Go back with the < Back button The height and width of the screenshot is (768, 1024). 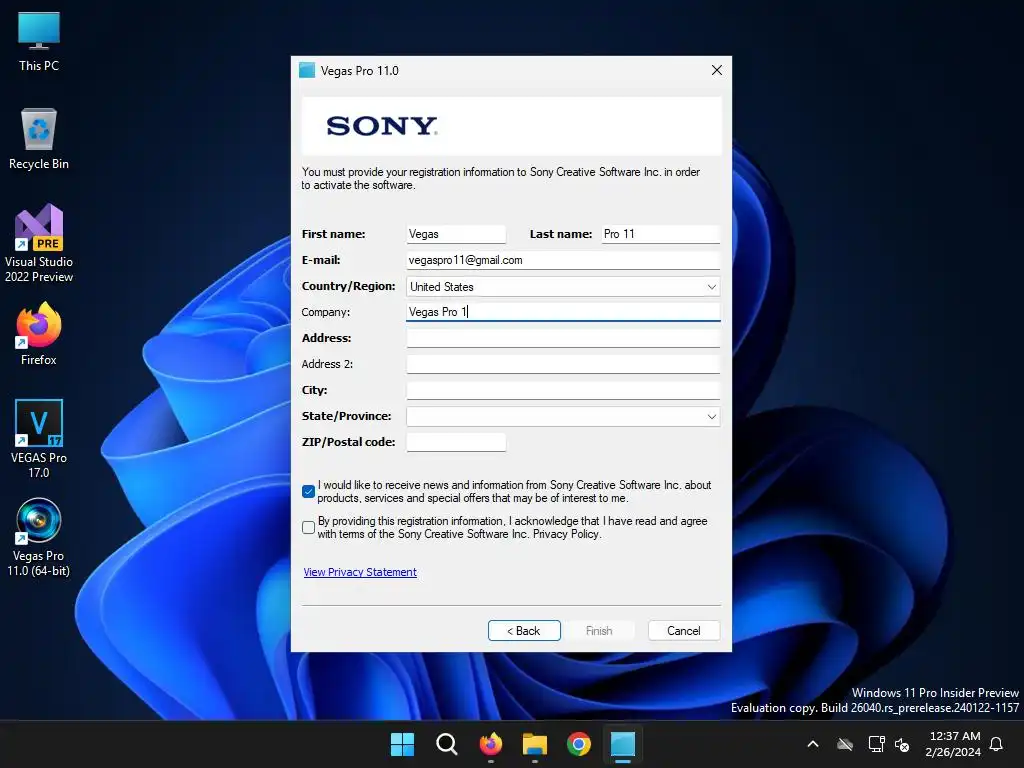tap(524, 631)
